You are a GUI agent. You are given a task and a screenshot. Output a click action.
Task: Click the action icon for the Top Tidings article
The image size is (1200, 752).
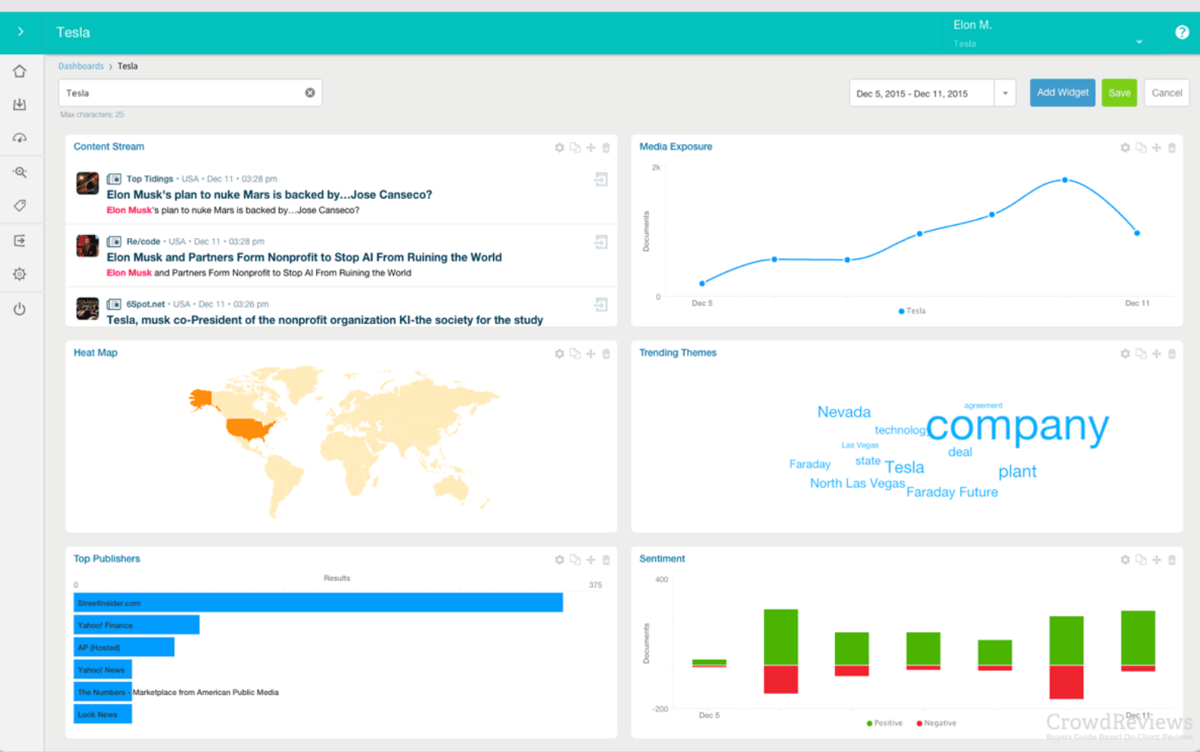pyautogui.click(x=601, y=179)
